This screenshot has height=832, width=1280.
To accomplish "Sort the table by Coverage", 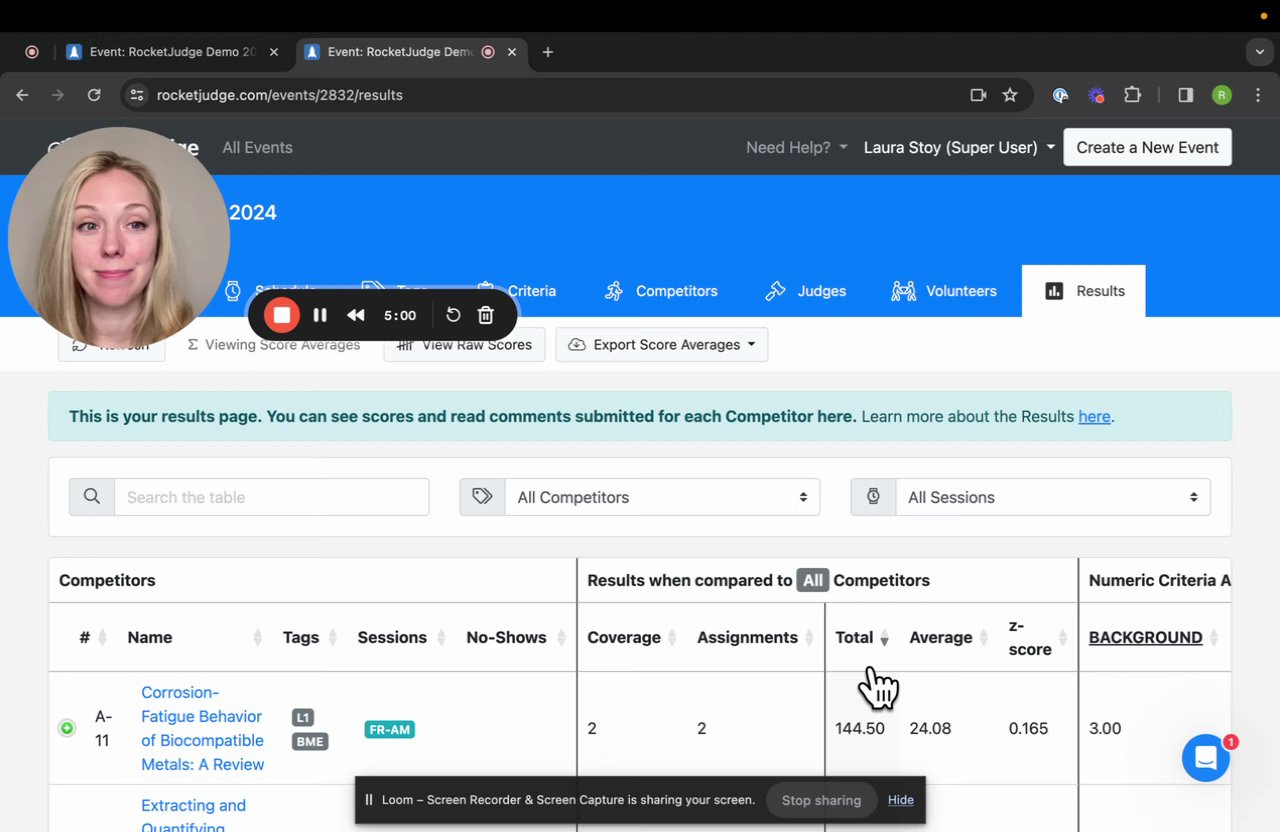I will click(631, 637).
